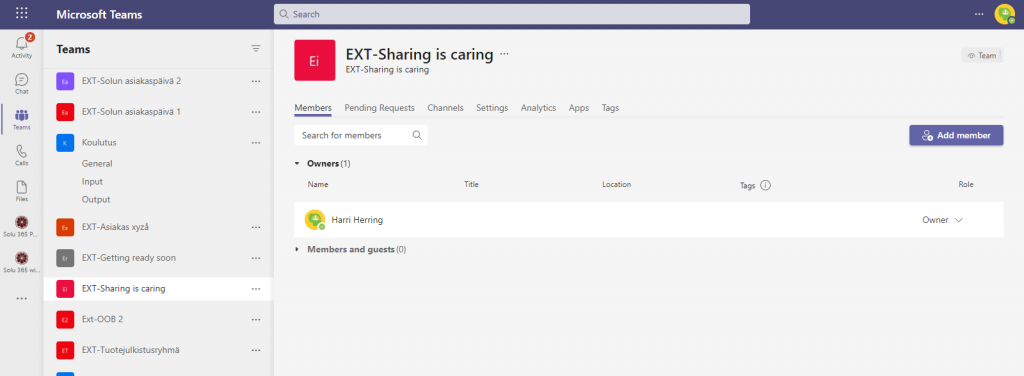
Task: Open the Calls section
Action: tap(22, 155)
